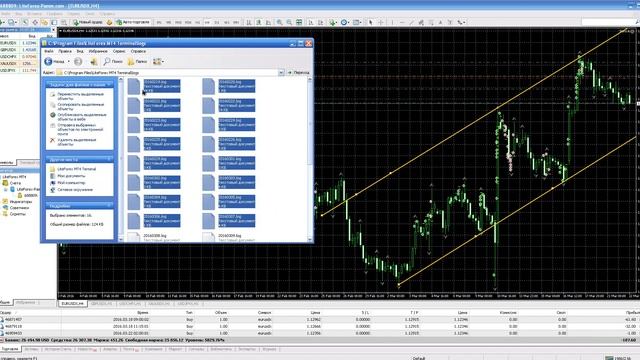The height and width of the screenshot is (360, 640).
Task: Tile chart windows with grid icon
Action: click(x=299, y=22)
